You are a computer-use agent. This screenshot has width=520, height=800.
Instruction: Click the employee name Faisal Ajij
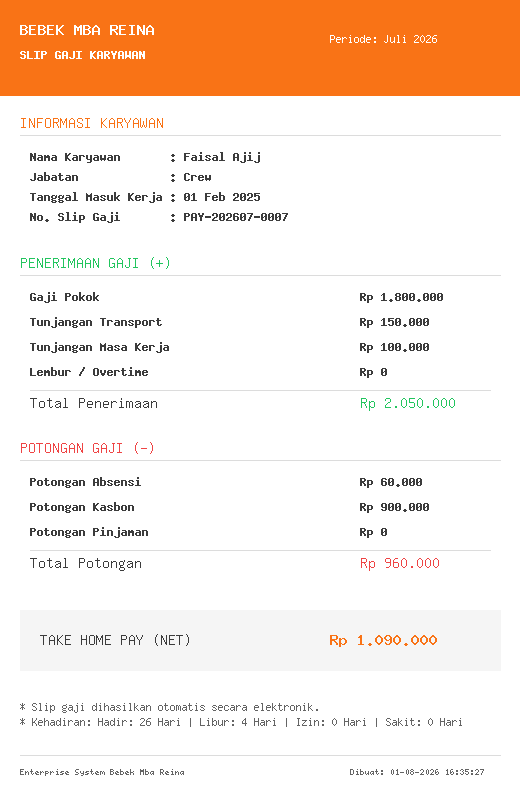point(222,157)
